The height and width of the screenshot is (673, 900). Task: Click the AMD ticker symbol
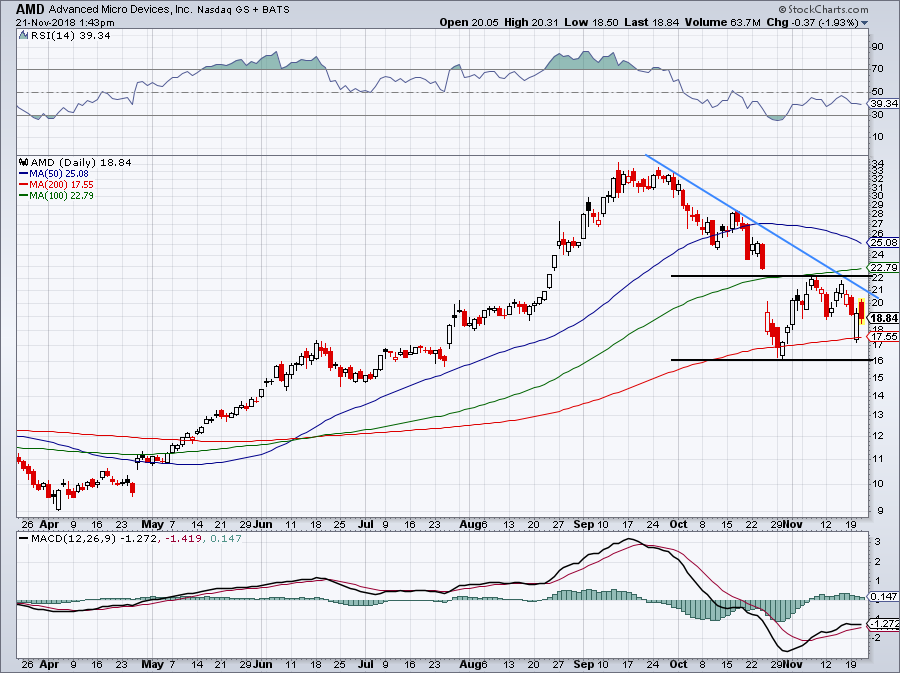pos(30,9)
